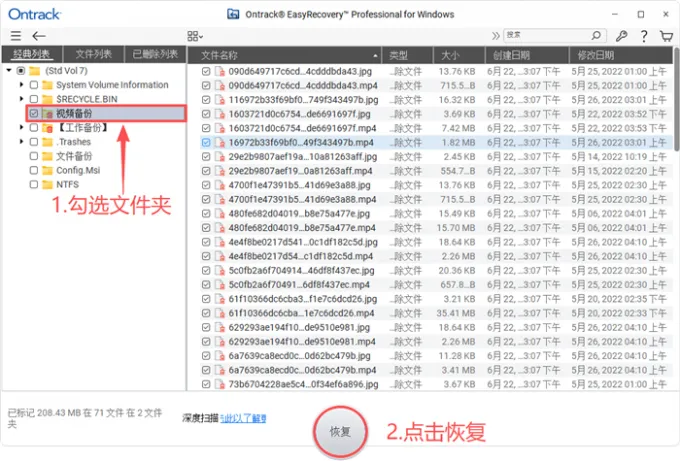Viewport: 680px width, 461px height.
Task: Sort by 大小 column header
Action: click(459, 55)
